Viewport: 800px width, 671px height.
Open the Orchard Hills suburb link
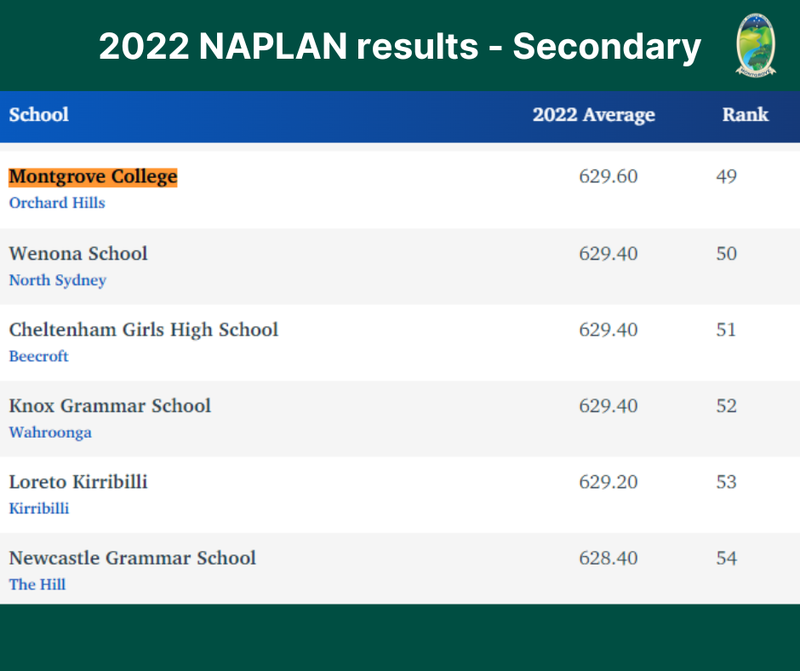pyautogui.click(x=57, y=203)
